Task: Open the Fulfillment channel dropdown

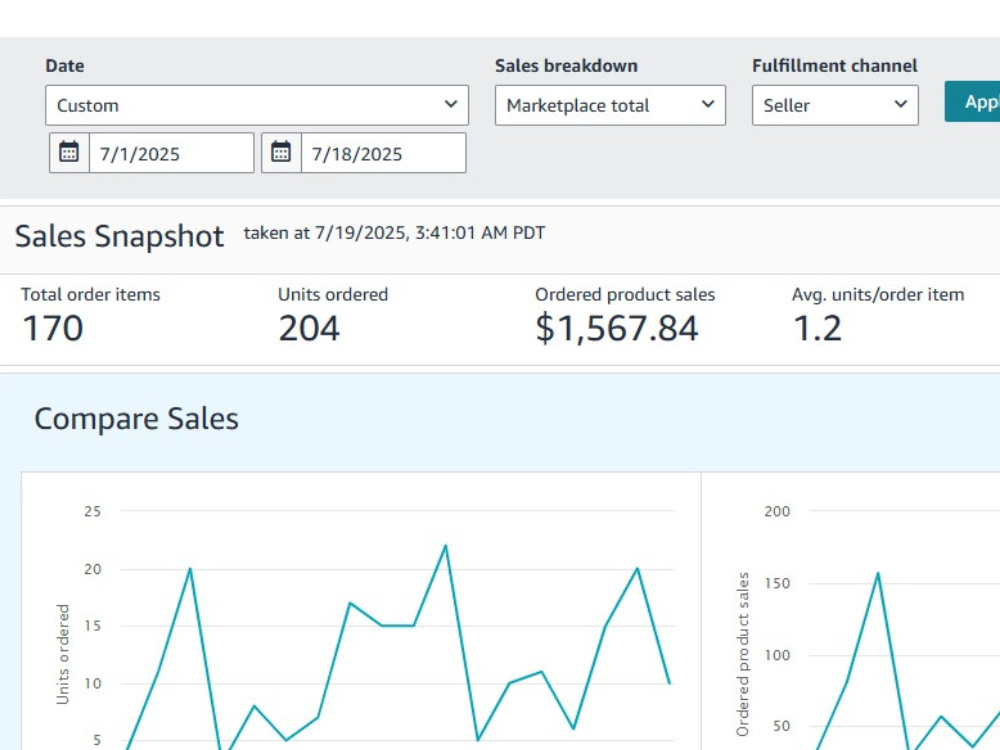Action: point(835,105)
